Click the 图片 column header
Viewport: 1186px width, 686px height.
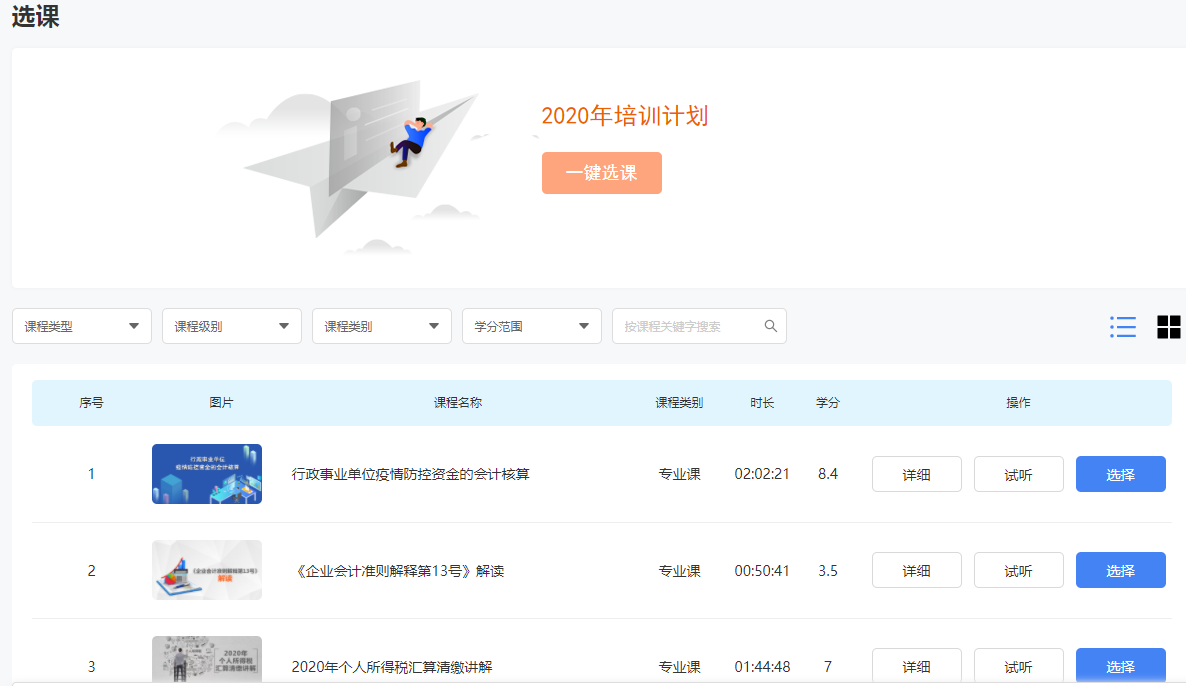coord(221,402)
